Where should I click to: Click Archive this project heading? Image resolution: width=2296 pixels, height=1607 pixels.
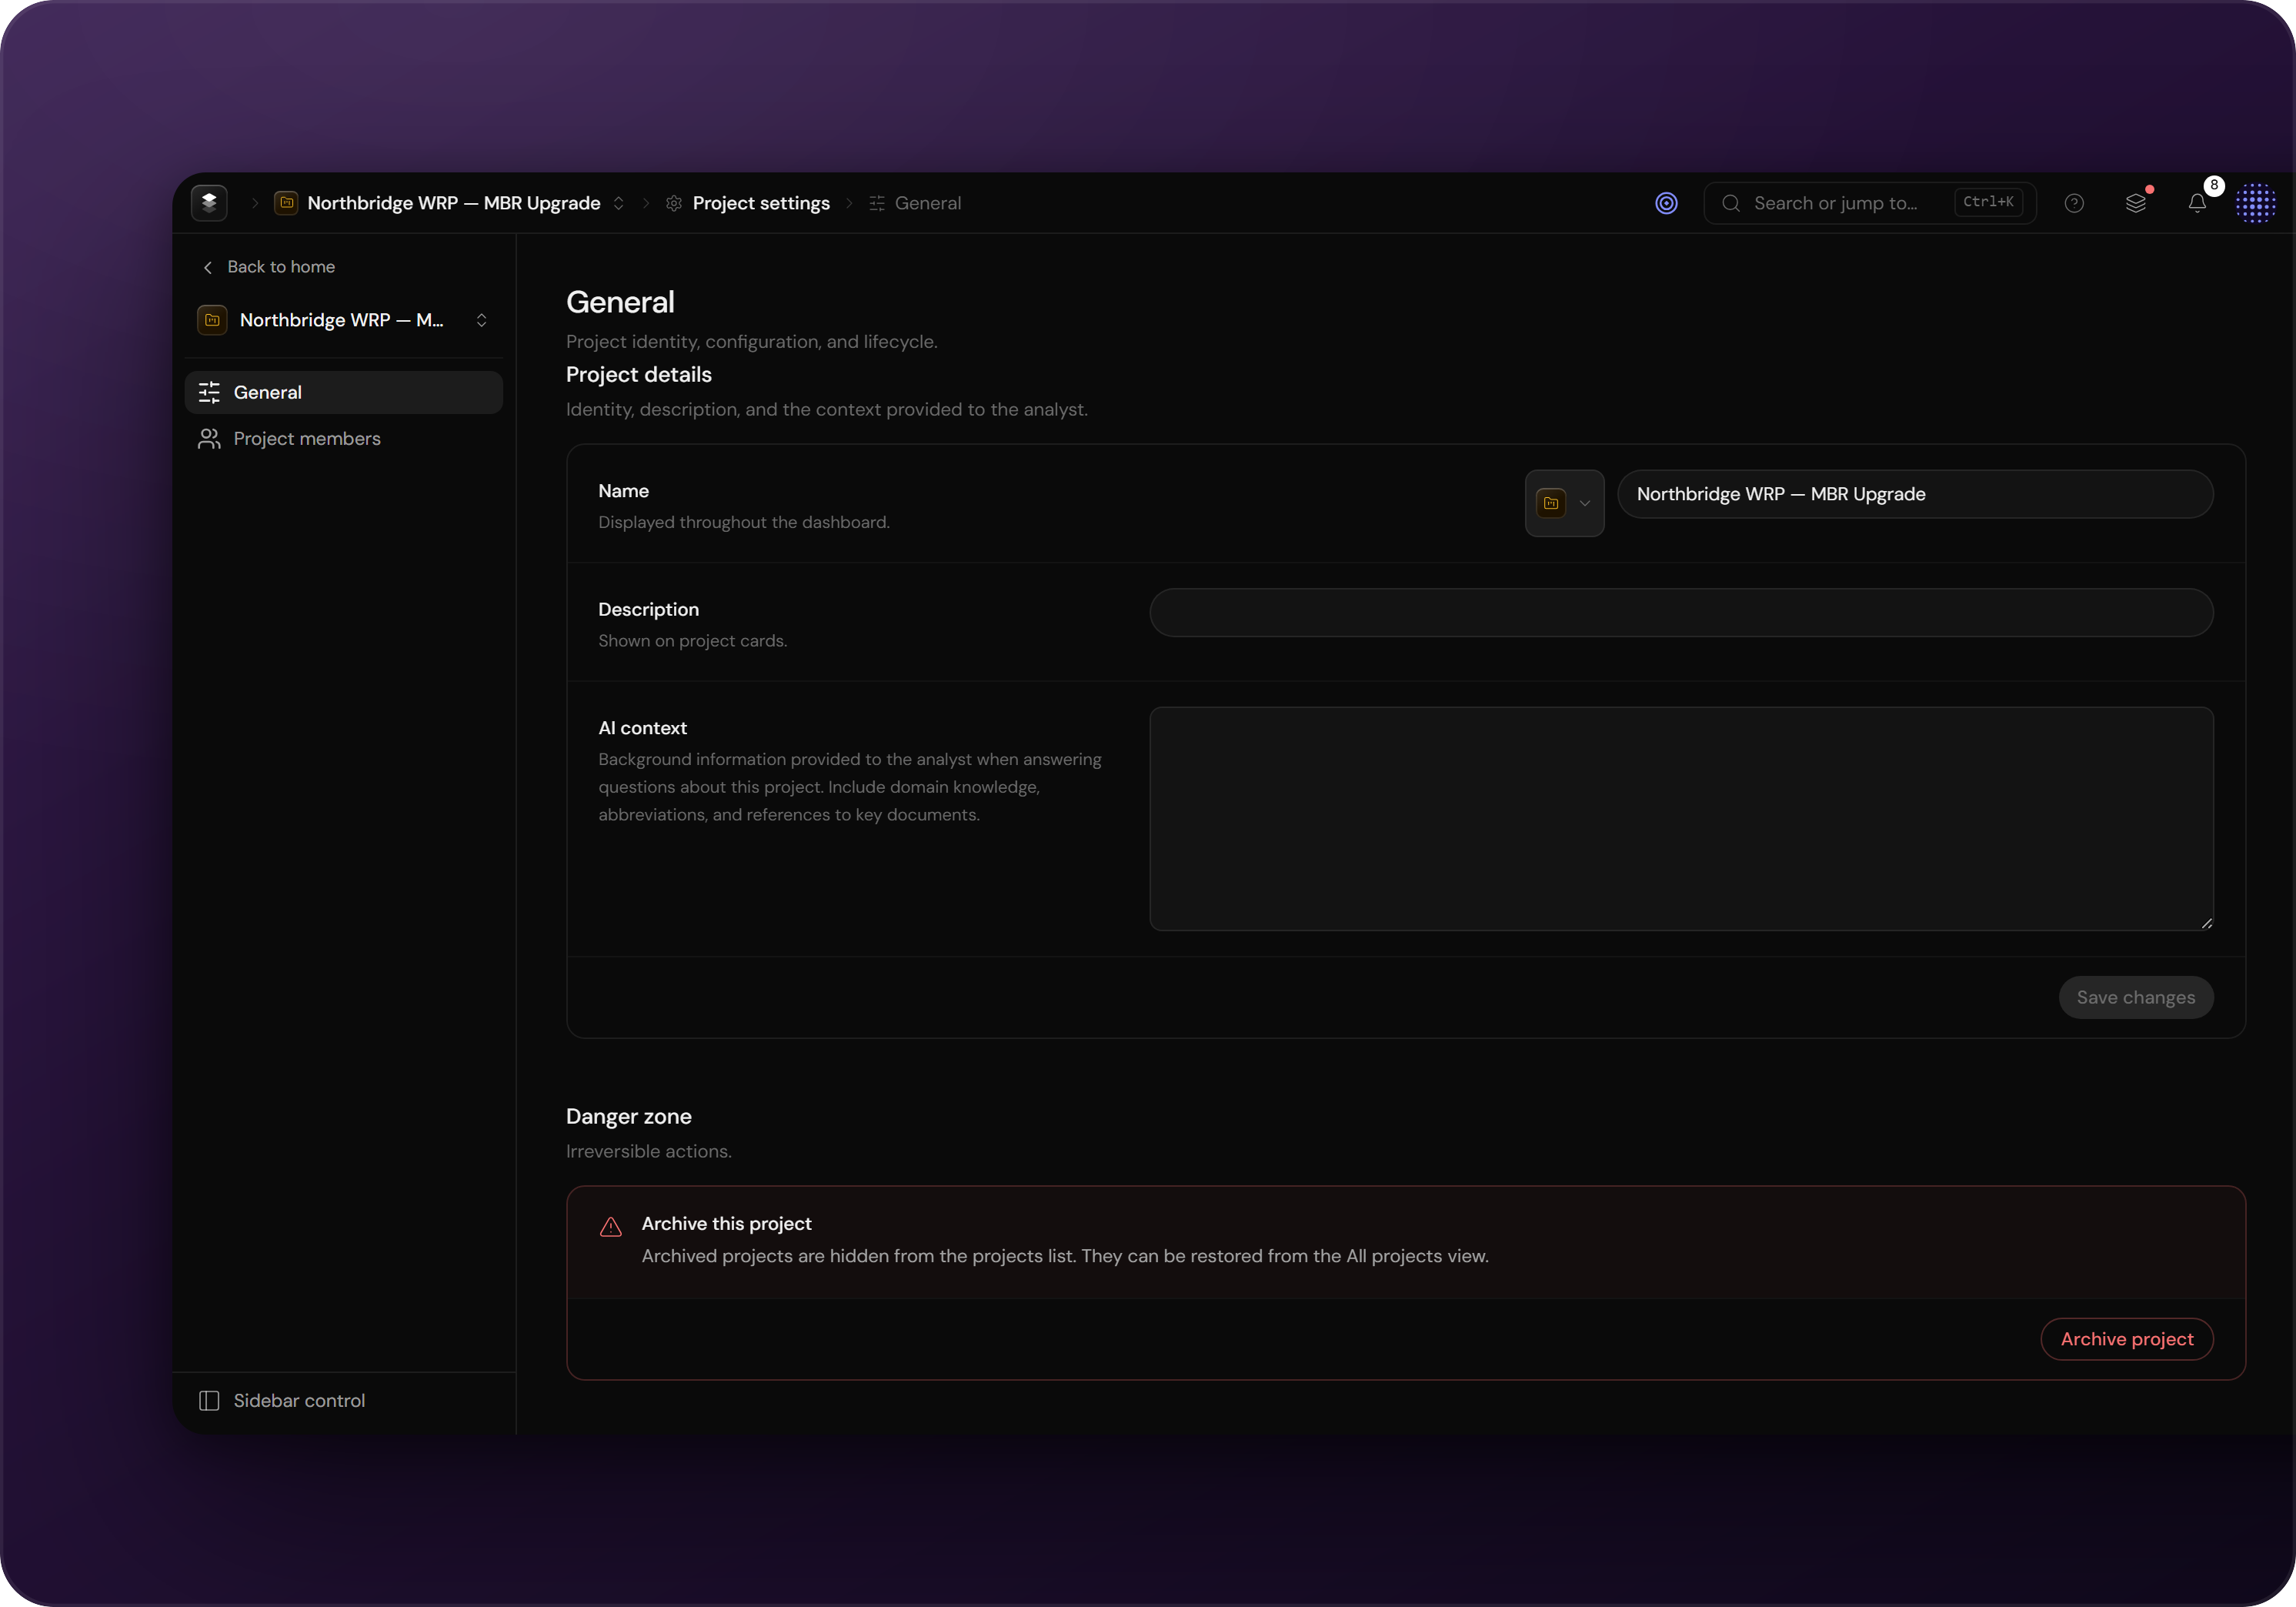pos(726,1224)
